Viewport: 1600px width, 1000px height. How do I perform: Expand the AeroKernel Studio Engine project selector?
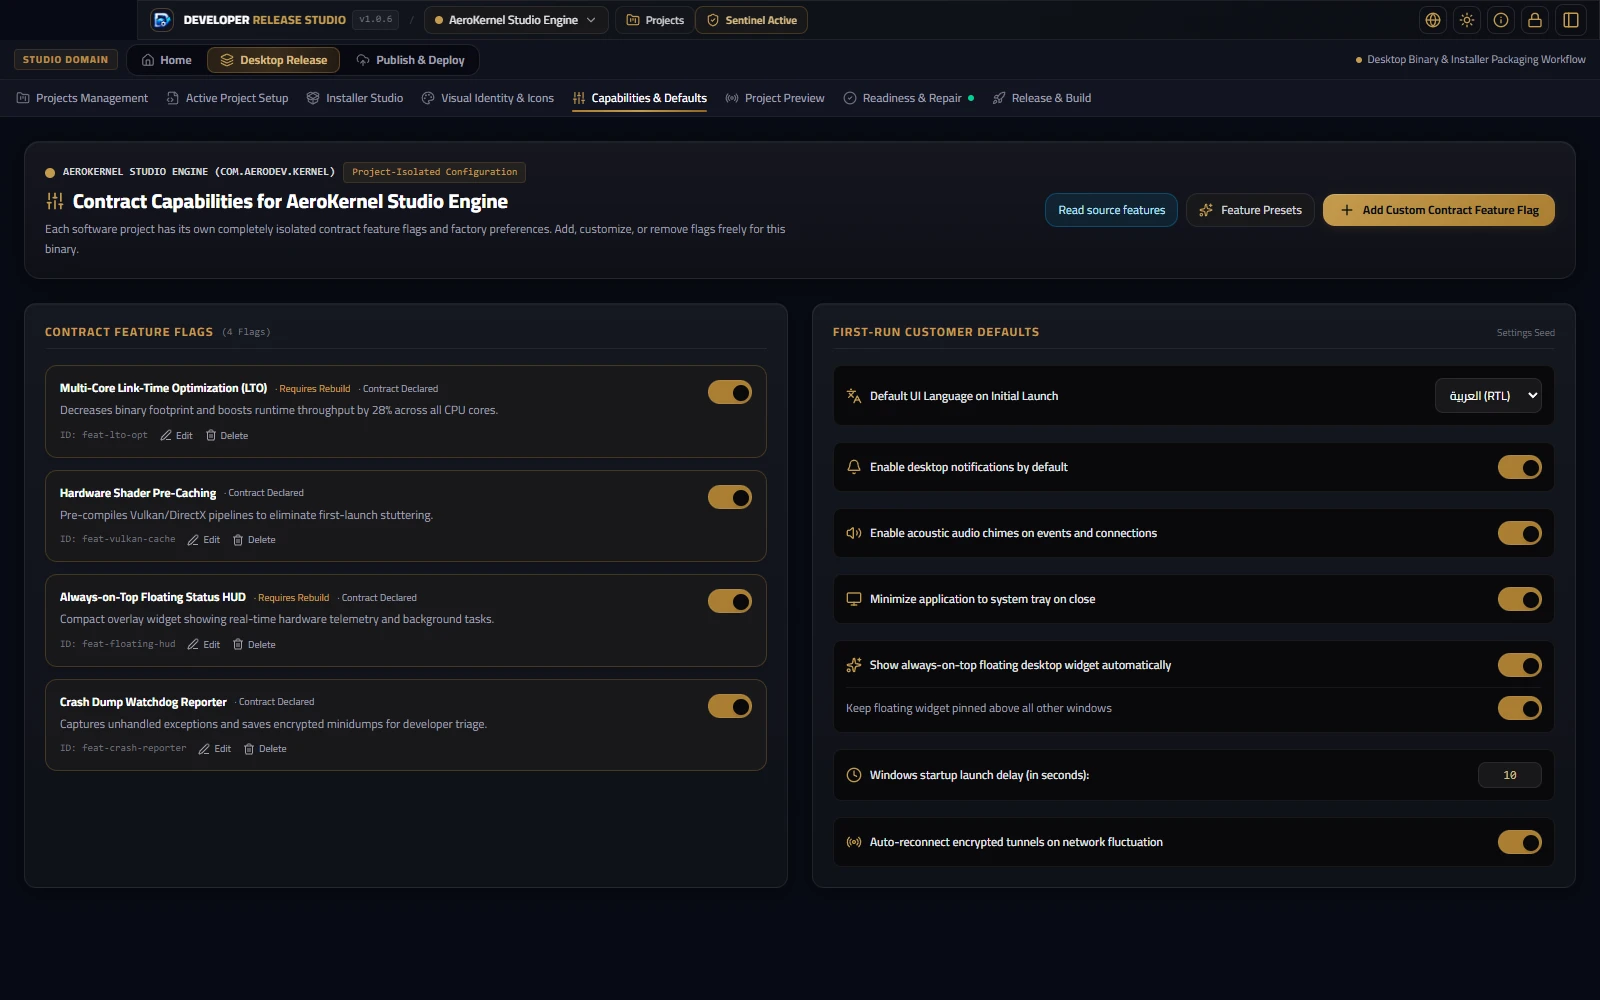point(516,20)
